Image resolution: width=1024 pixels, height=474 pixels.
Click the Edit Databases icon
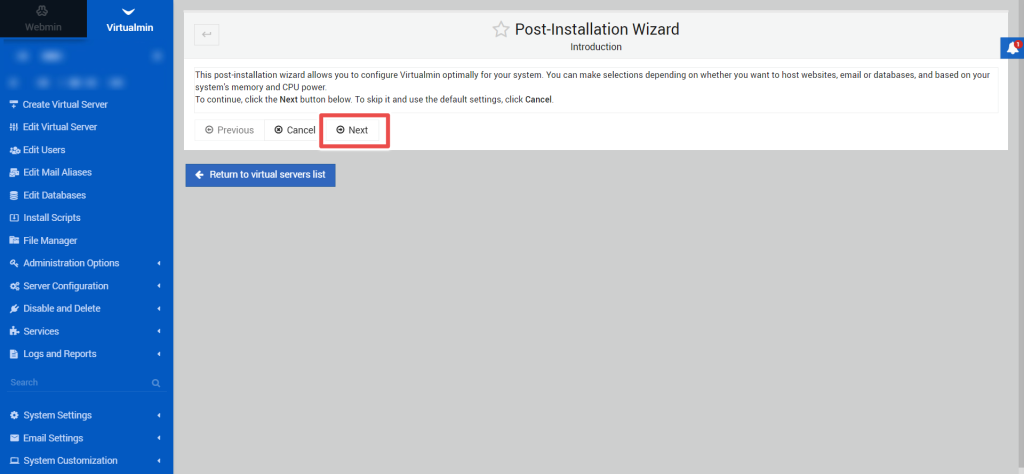(14, 195)
